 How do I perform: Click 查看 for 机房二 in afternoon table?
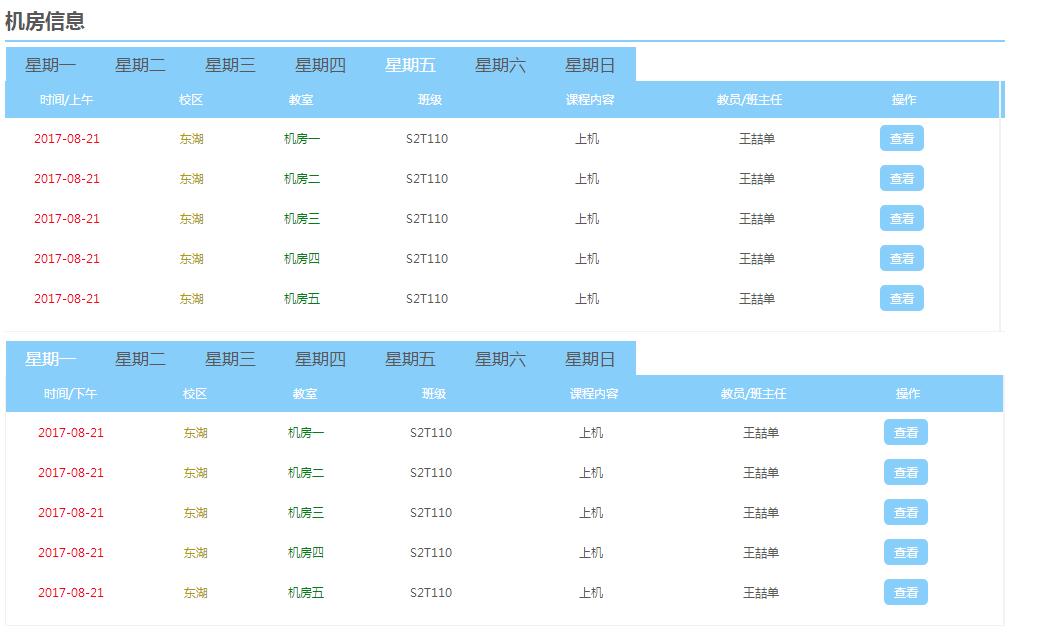coord(904,472)
